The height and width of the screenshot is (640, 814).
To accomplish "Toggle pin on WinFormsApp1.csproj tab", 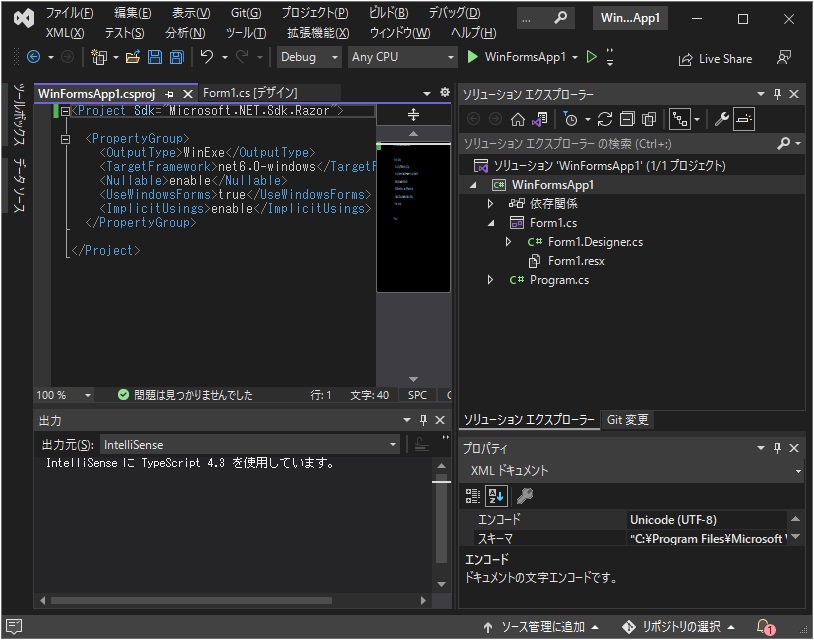I will click(169, 94).
